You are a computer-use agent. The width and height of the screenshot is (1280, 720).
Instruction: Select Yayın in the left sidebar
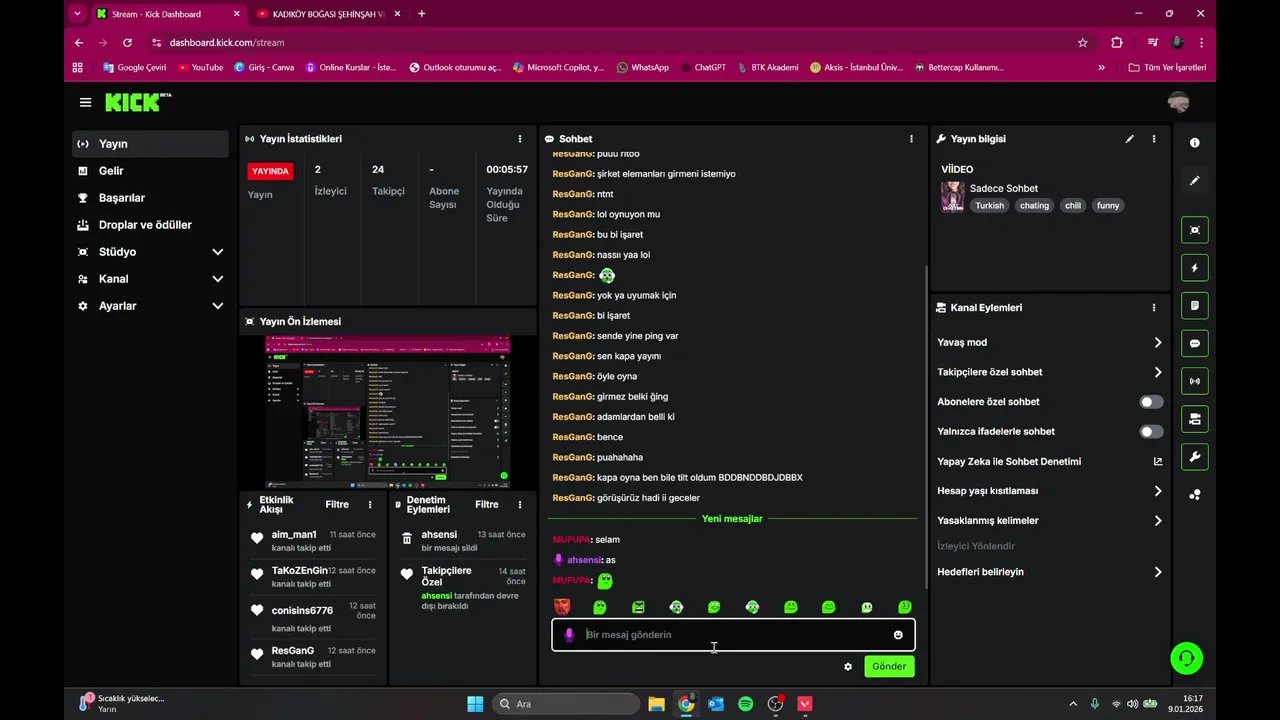click(150, 144)
